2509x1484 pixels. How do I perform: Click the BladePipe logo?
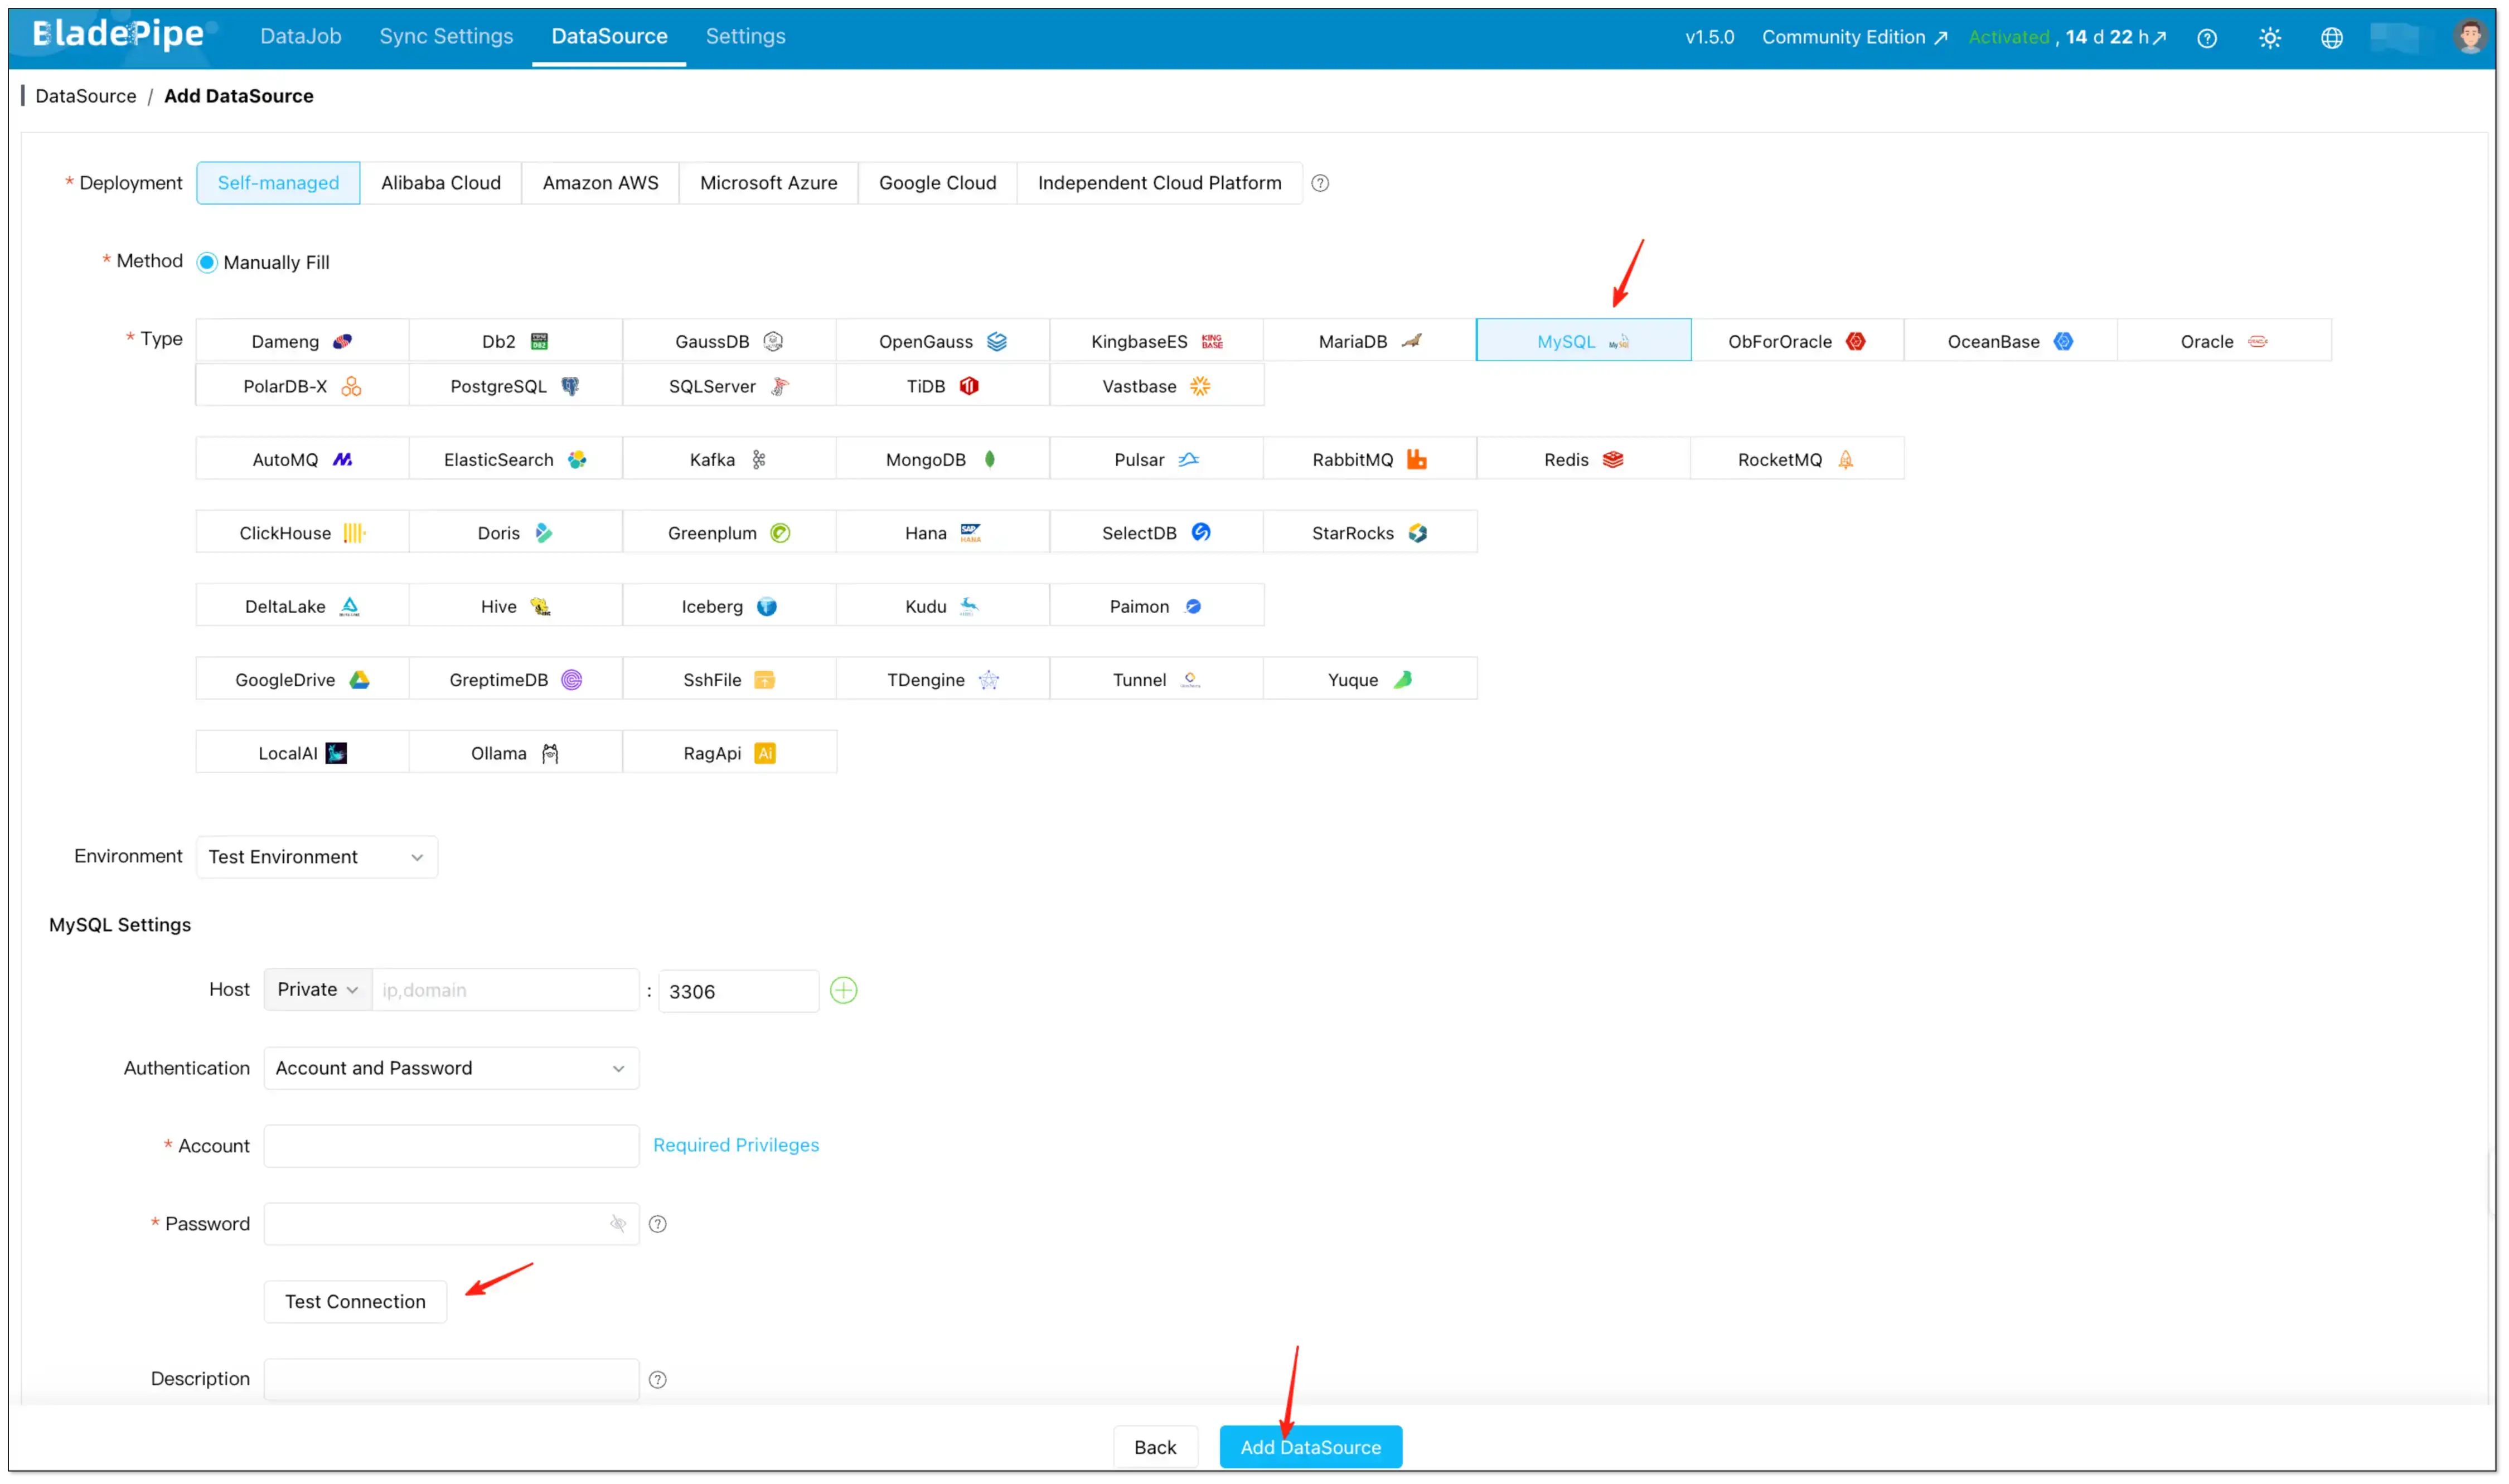(118, 35)
